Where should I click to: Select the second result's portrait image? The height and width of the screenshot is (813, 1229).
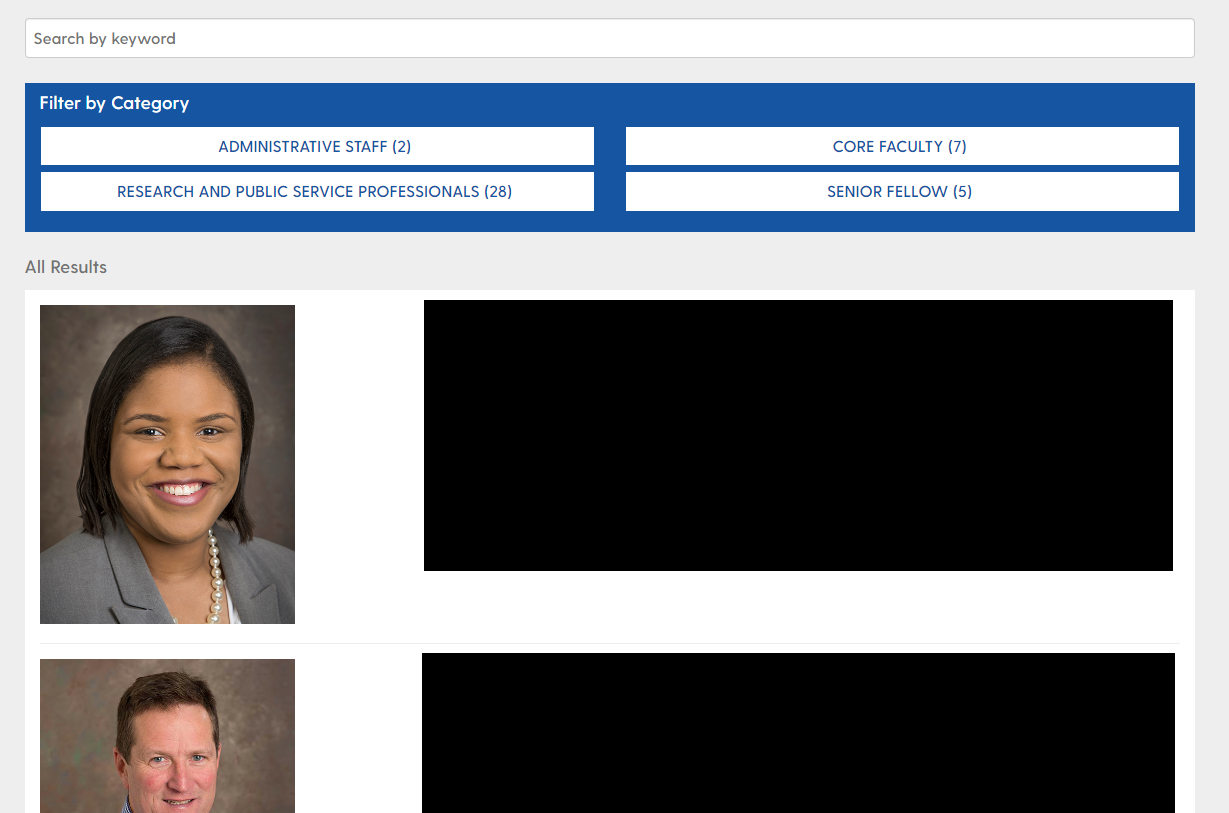(x=167, y=736)
